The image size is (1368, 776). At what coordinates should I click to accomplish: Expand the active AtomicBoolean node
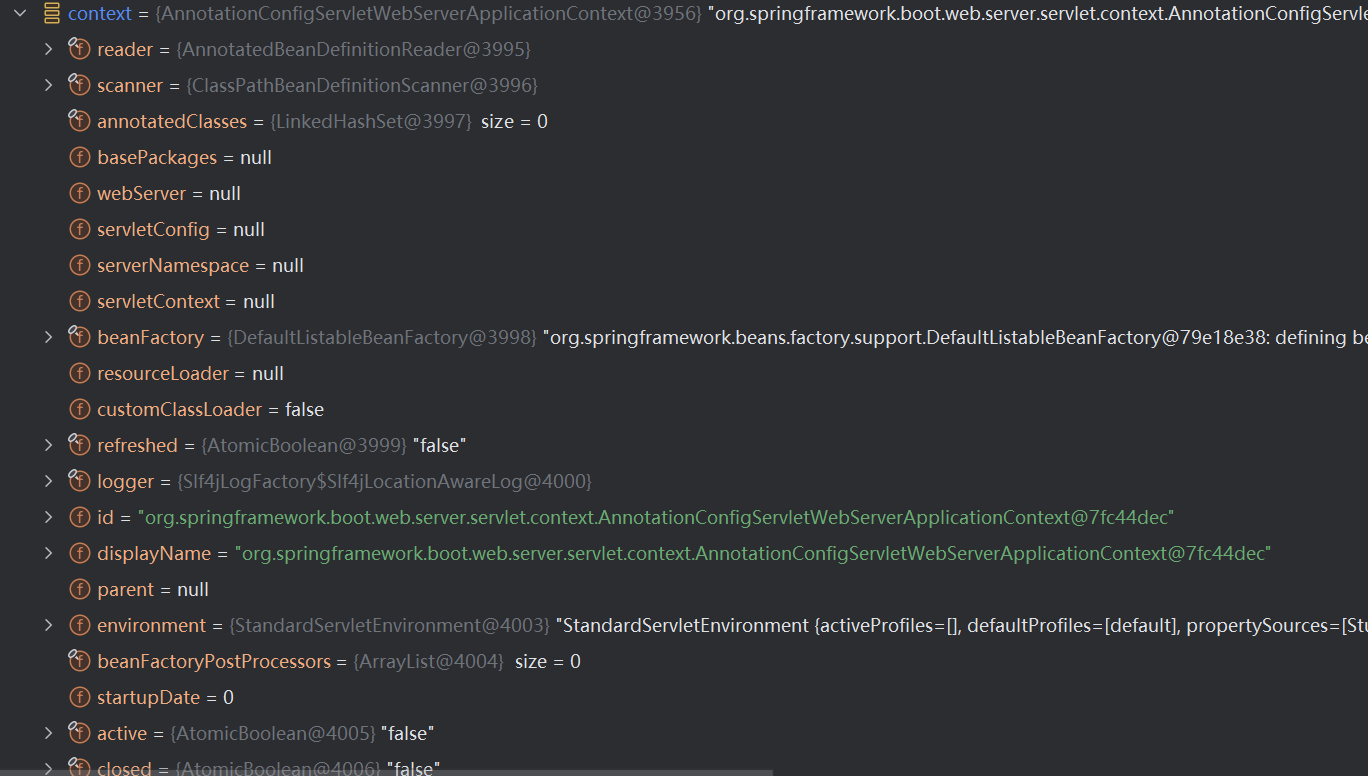pyautogui.click(x=48, y=733)
